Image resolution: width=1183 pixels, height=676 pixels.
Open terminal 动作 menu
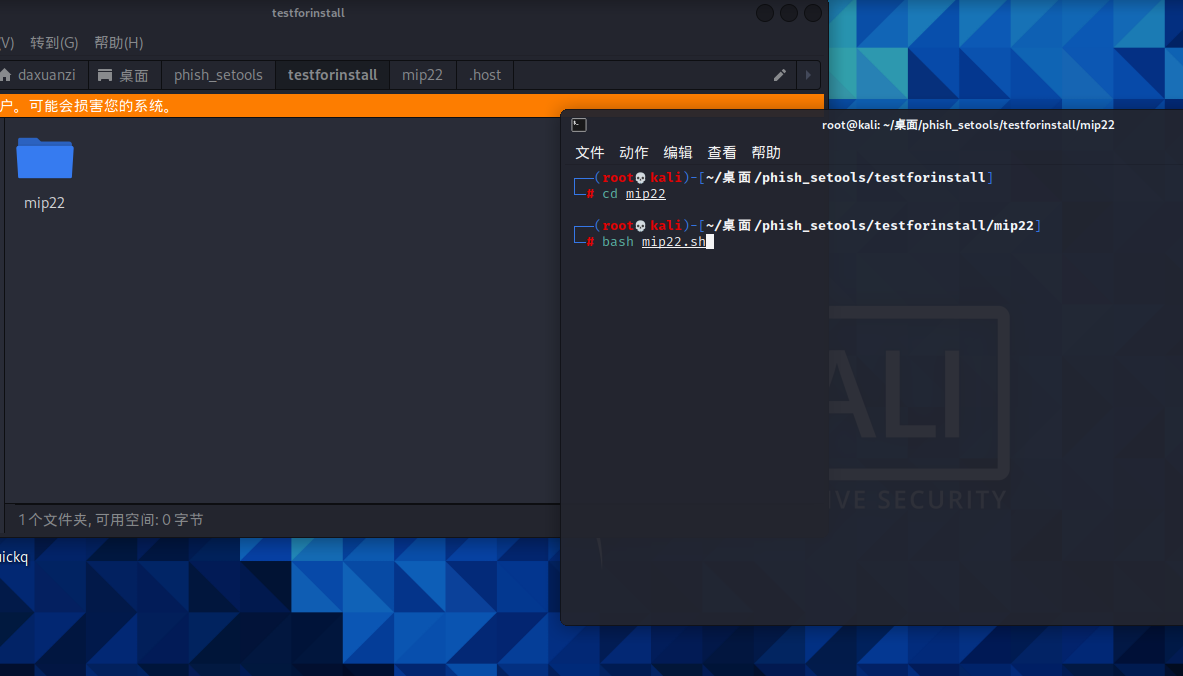[634, 152]
